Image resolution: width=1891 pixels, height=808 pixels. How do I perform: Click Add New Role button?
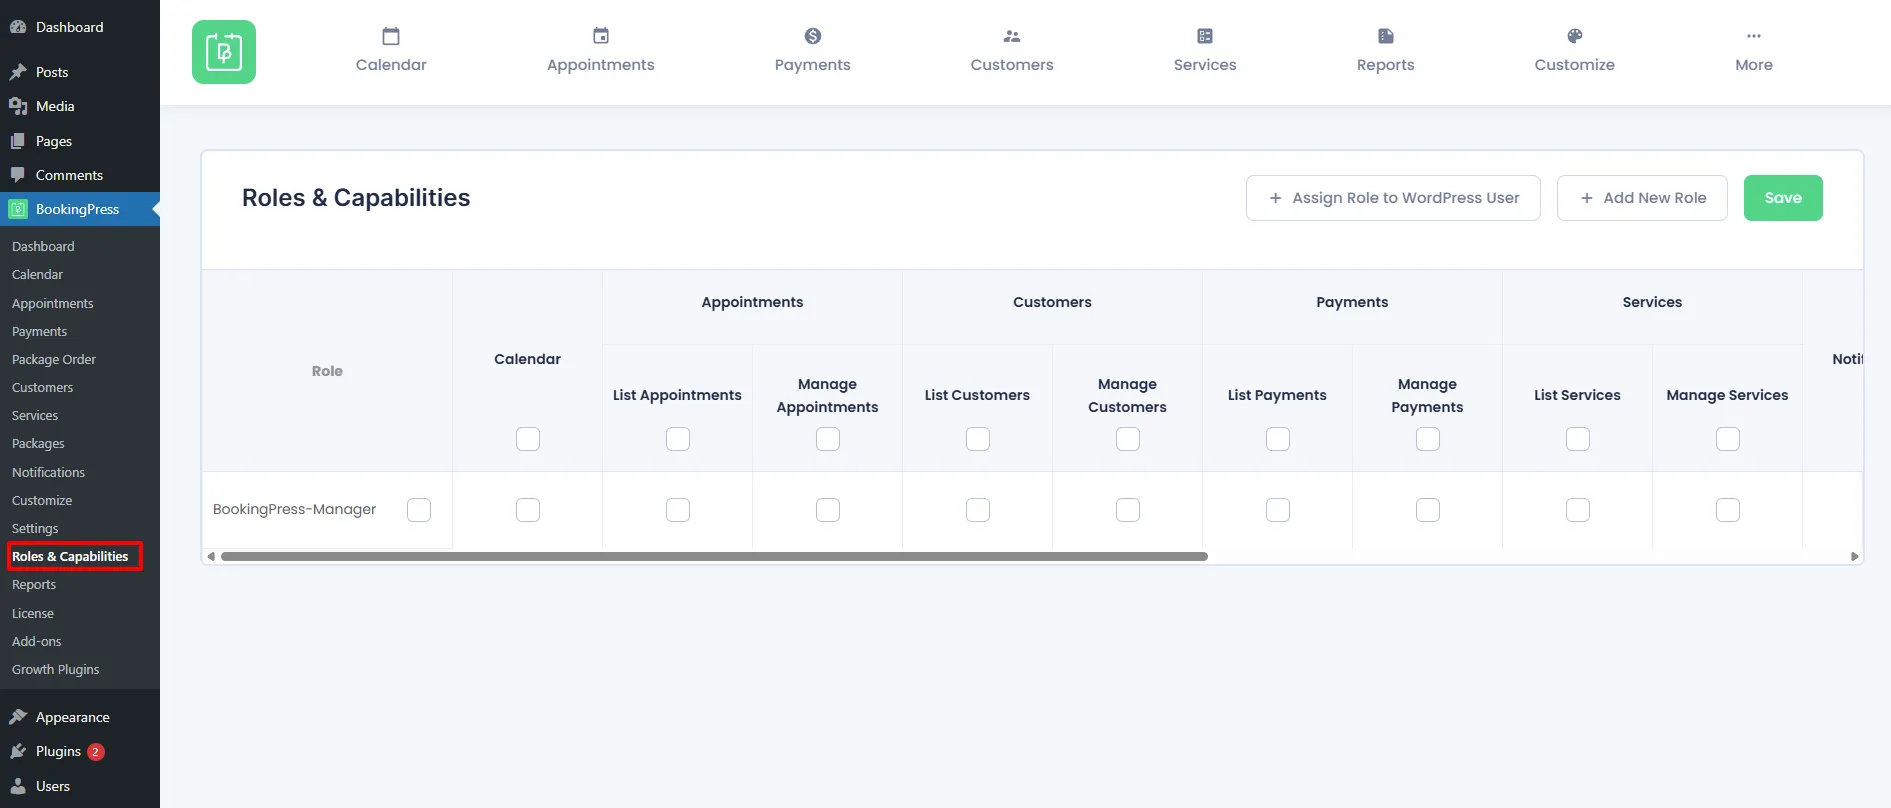click(x=1641, y=198)
